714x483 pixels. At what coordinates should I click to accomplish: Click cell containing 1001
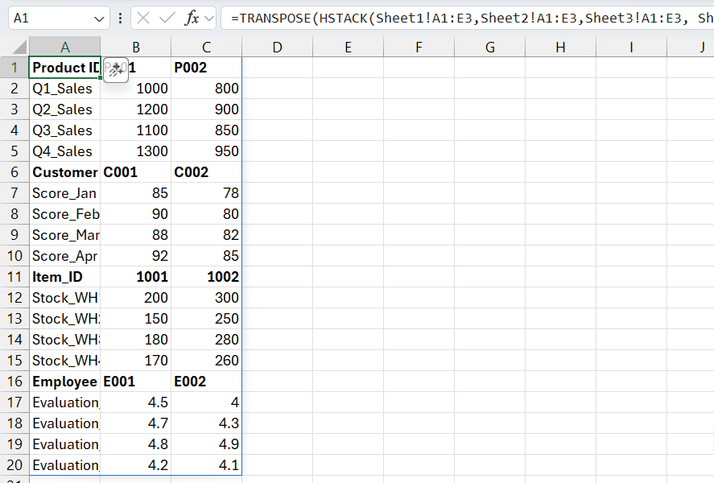(x=136, y=277)
